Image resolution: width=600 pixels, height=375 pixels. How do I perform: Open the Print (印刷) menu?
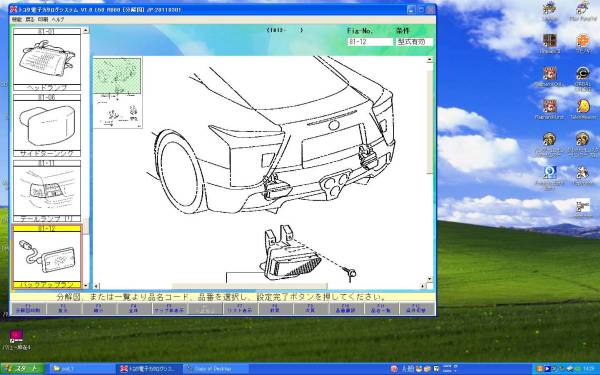[x=43, y=19]
